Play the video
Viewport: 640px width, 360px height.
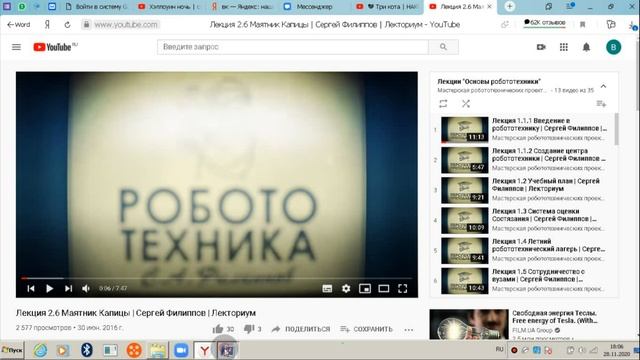coord(49,289)
